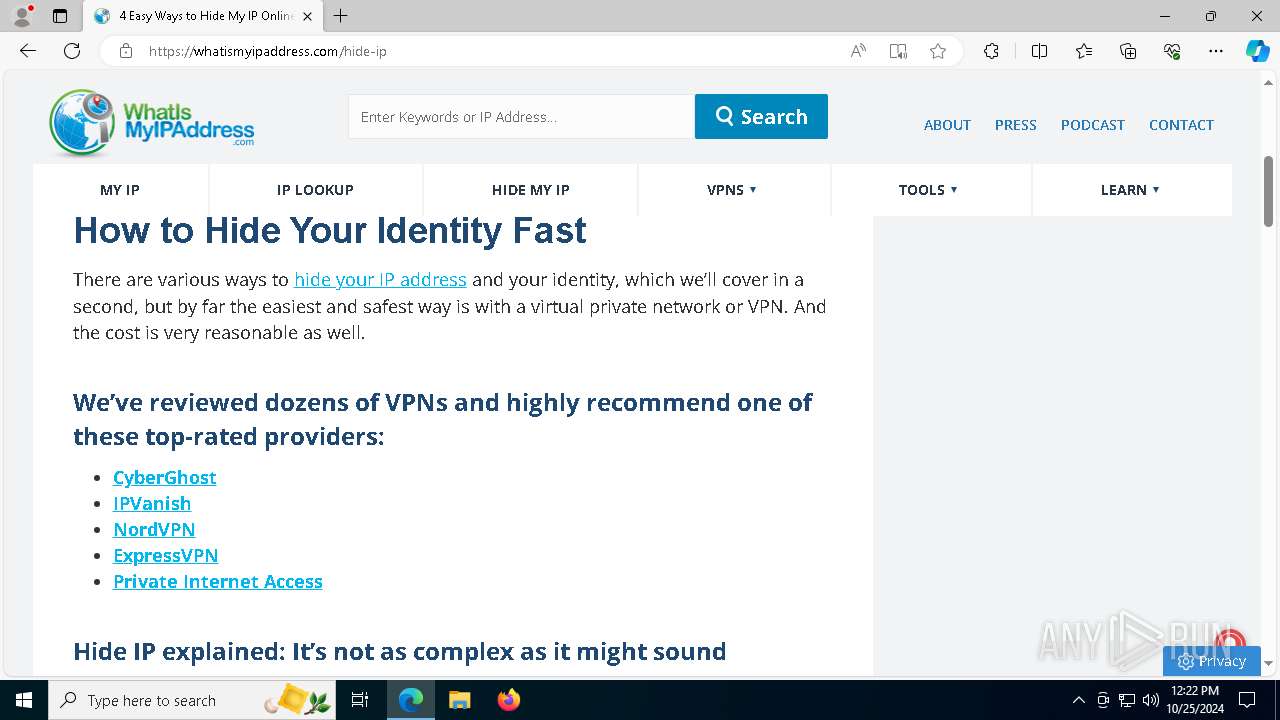Open the Collections icon
The width and height of the screenshot is (1280, 720).
point(1128,51)
